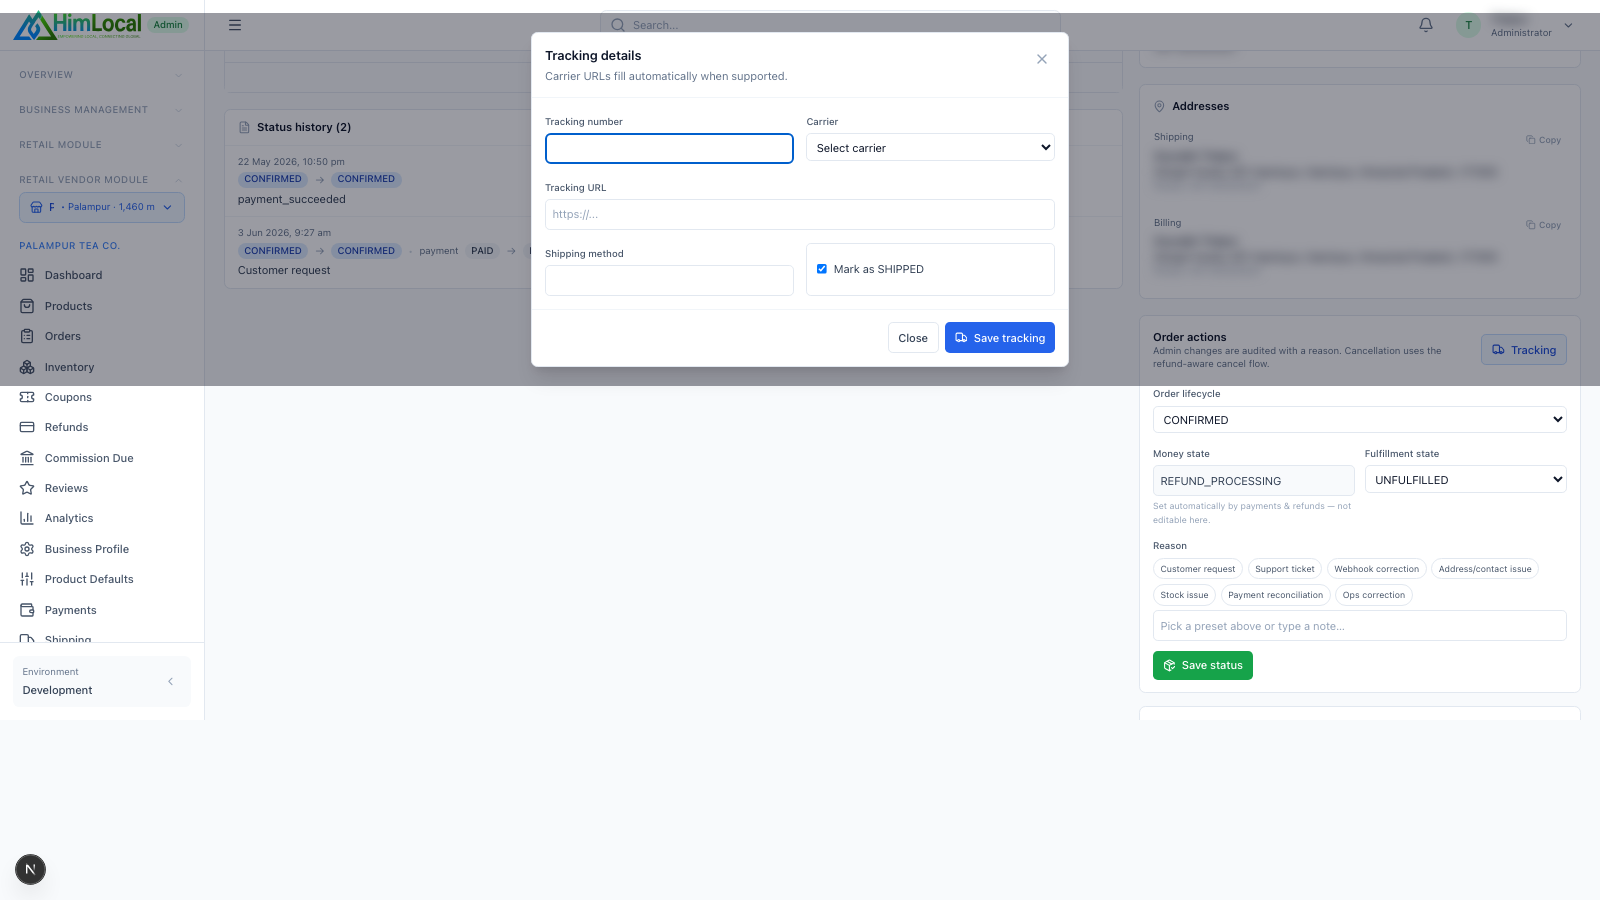Click the Inventory boxes icon
Viewport: 1600px width, 900px height.
(x=27, y=367)
